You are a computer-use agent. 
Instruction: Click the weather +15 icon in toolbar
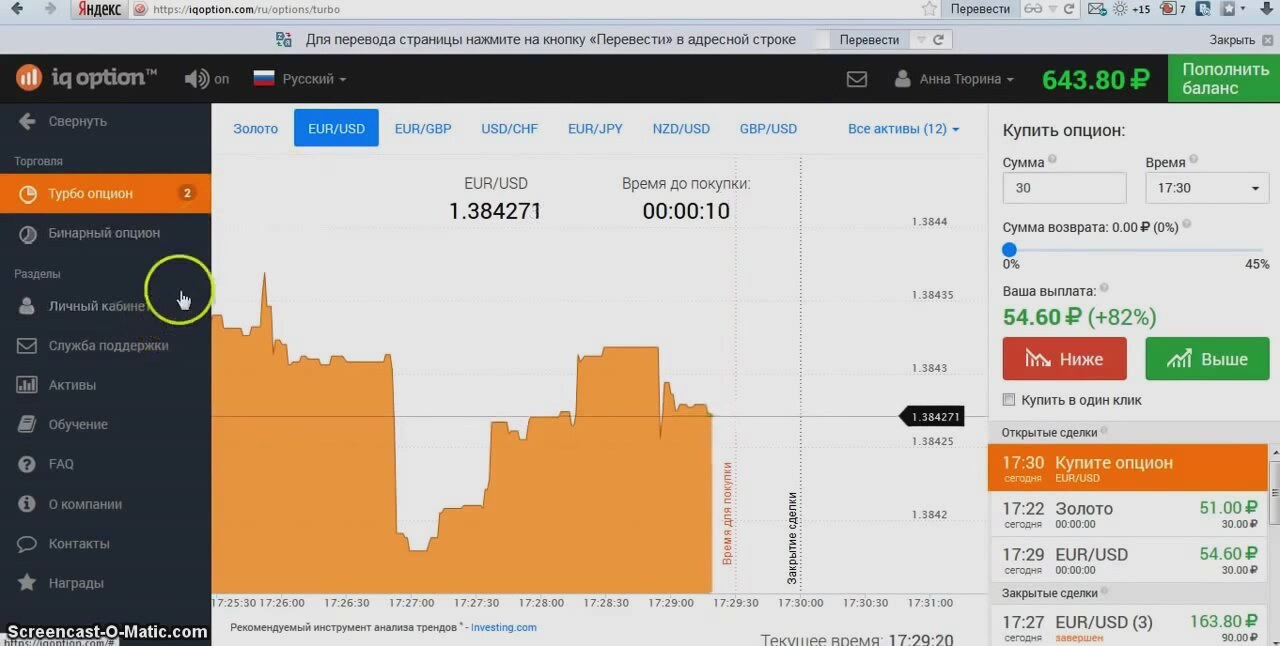(x=1131, y=9)
